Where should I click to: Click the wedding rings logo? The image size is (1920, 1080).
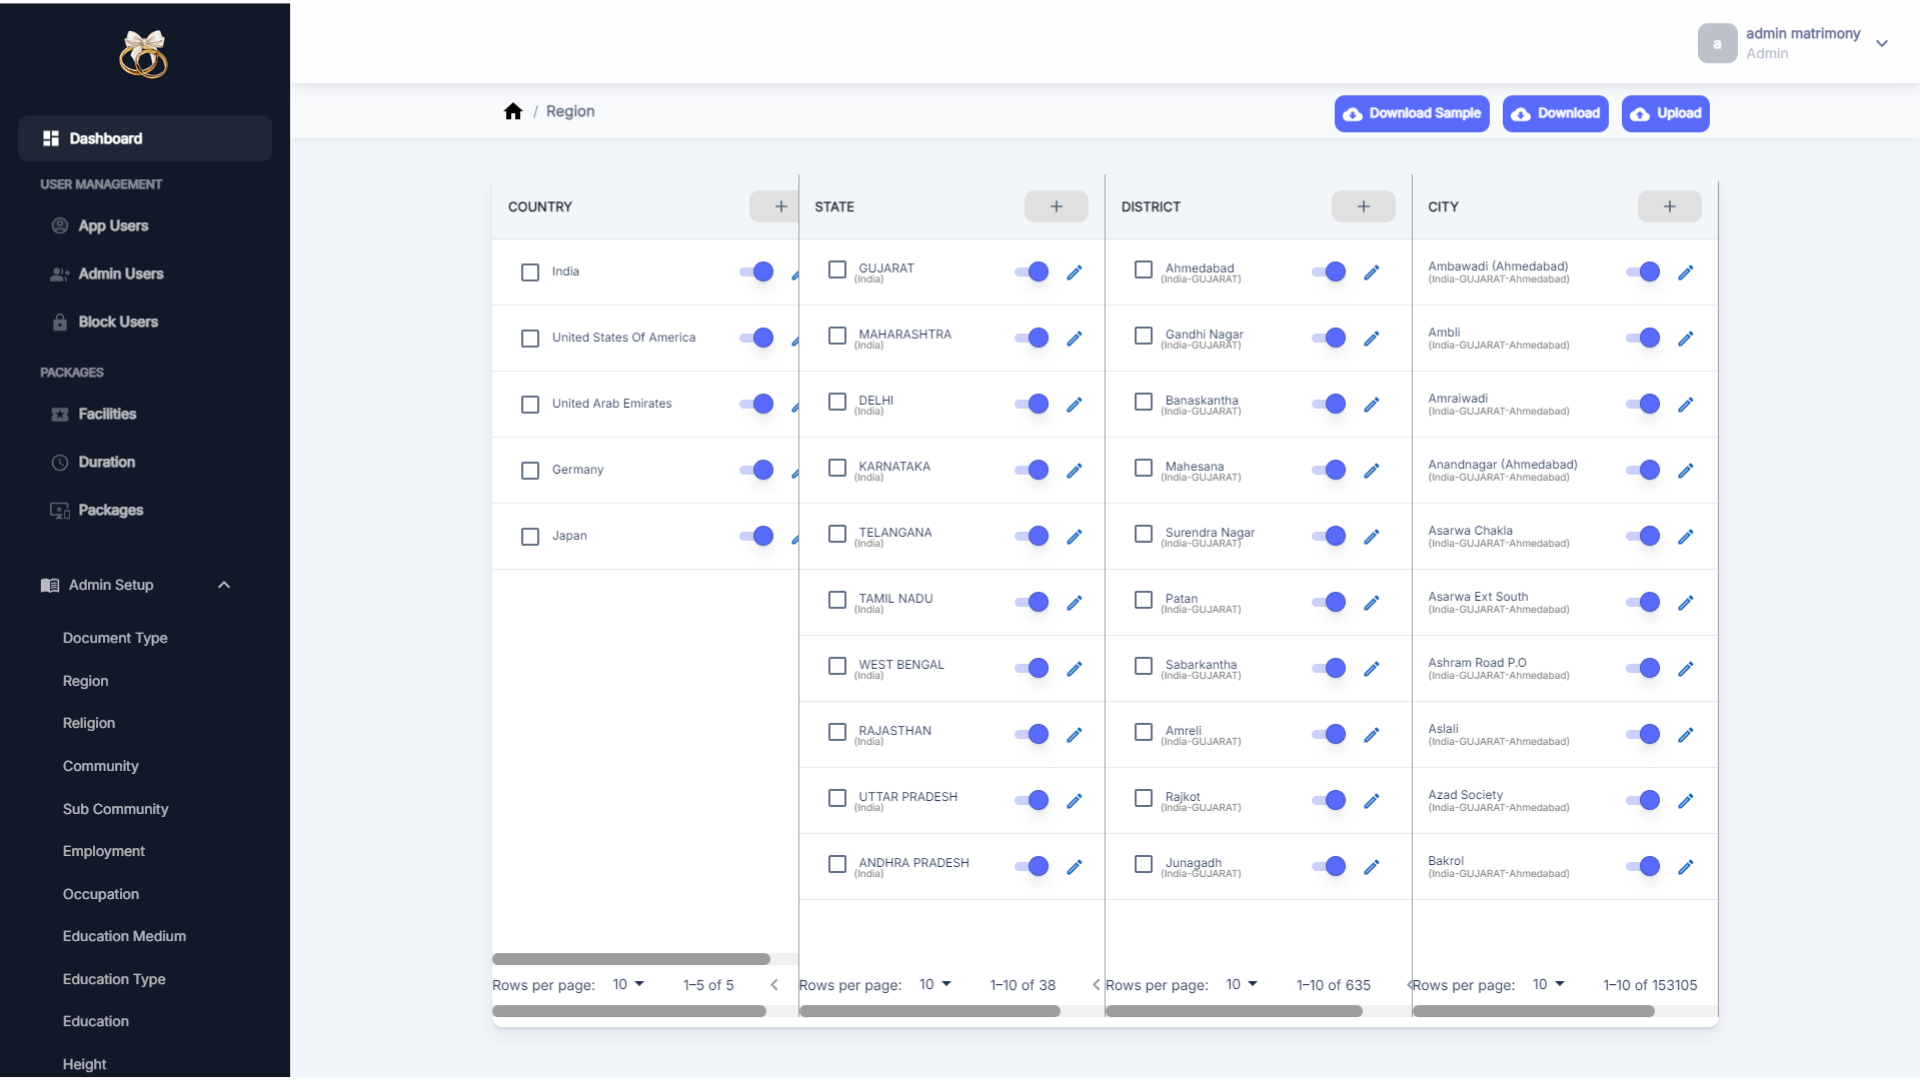point(143,54)
